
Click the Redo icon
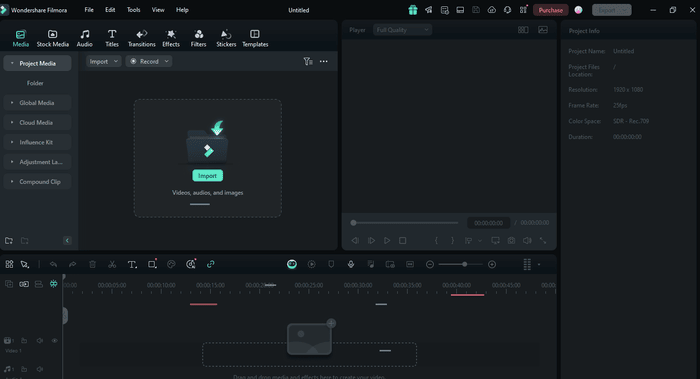72,265
